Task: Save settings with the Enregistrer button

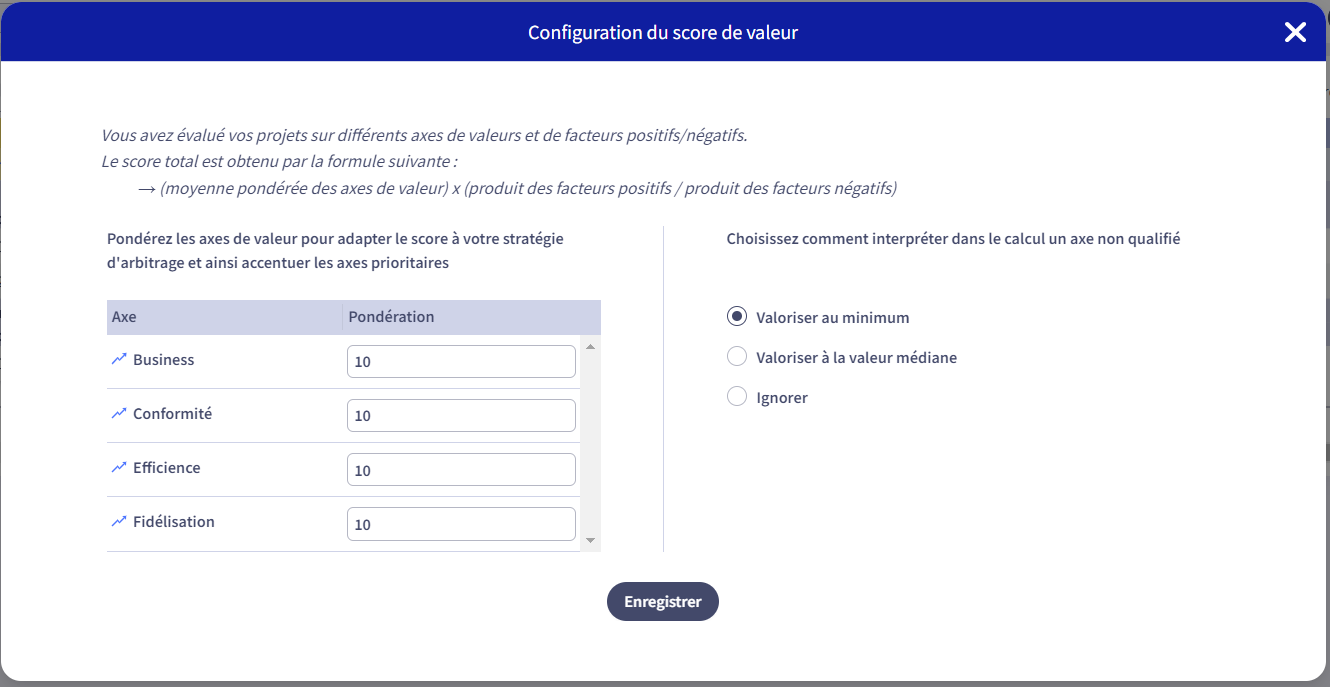Action: [x=663, y=602]
